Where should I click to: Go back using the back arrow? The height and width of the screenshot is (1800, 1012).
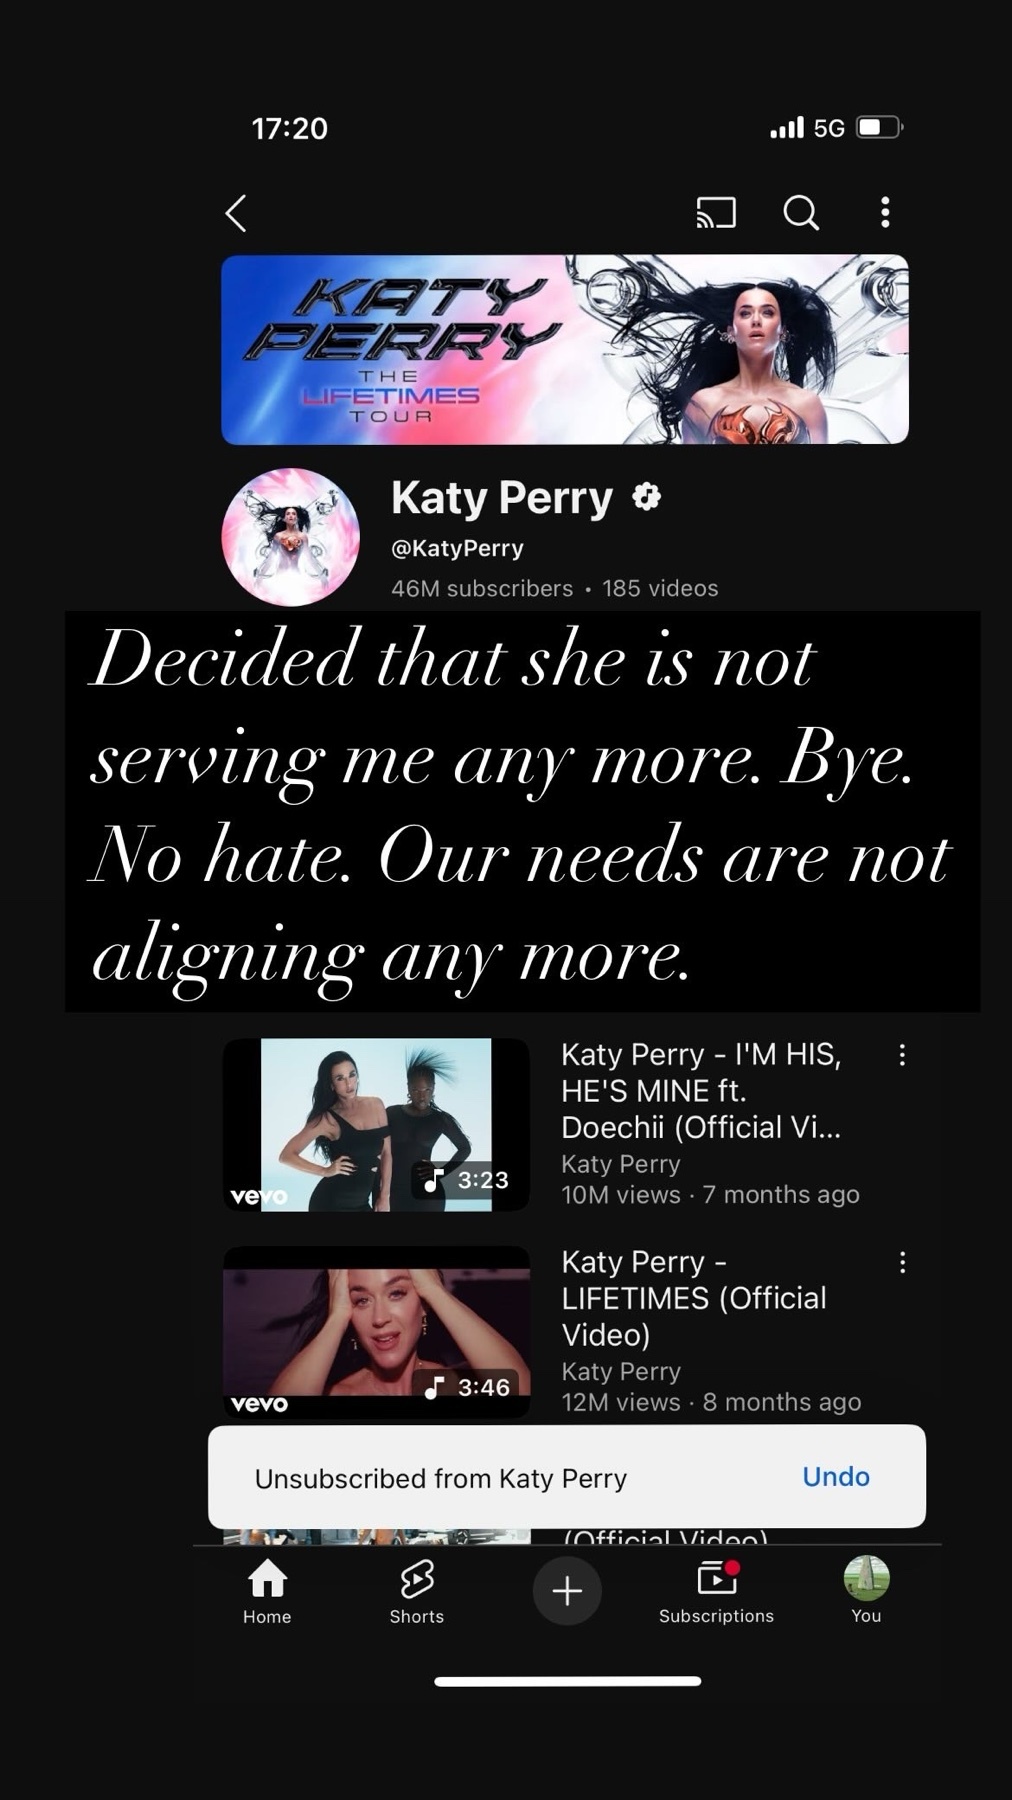pyautogui.click(x=236, y=213)
